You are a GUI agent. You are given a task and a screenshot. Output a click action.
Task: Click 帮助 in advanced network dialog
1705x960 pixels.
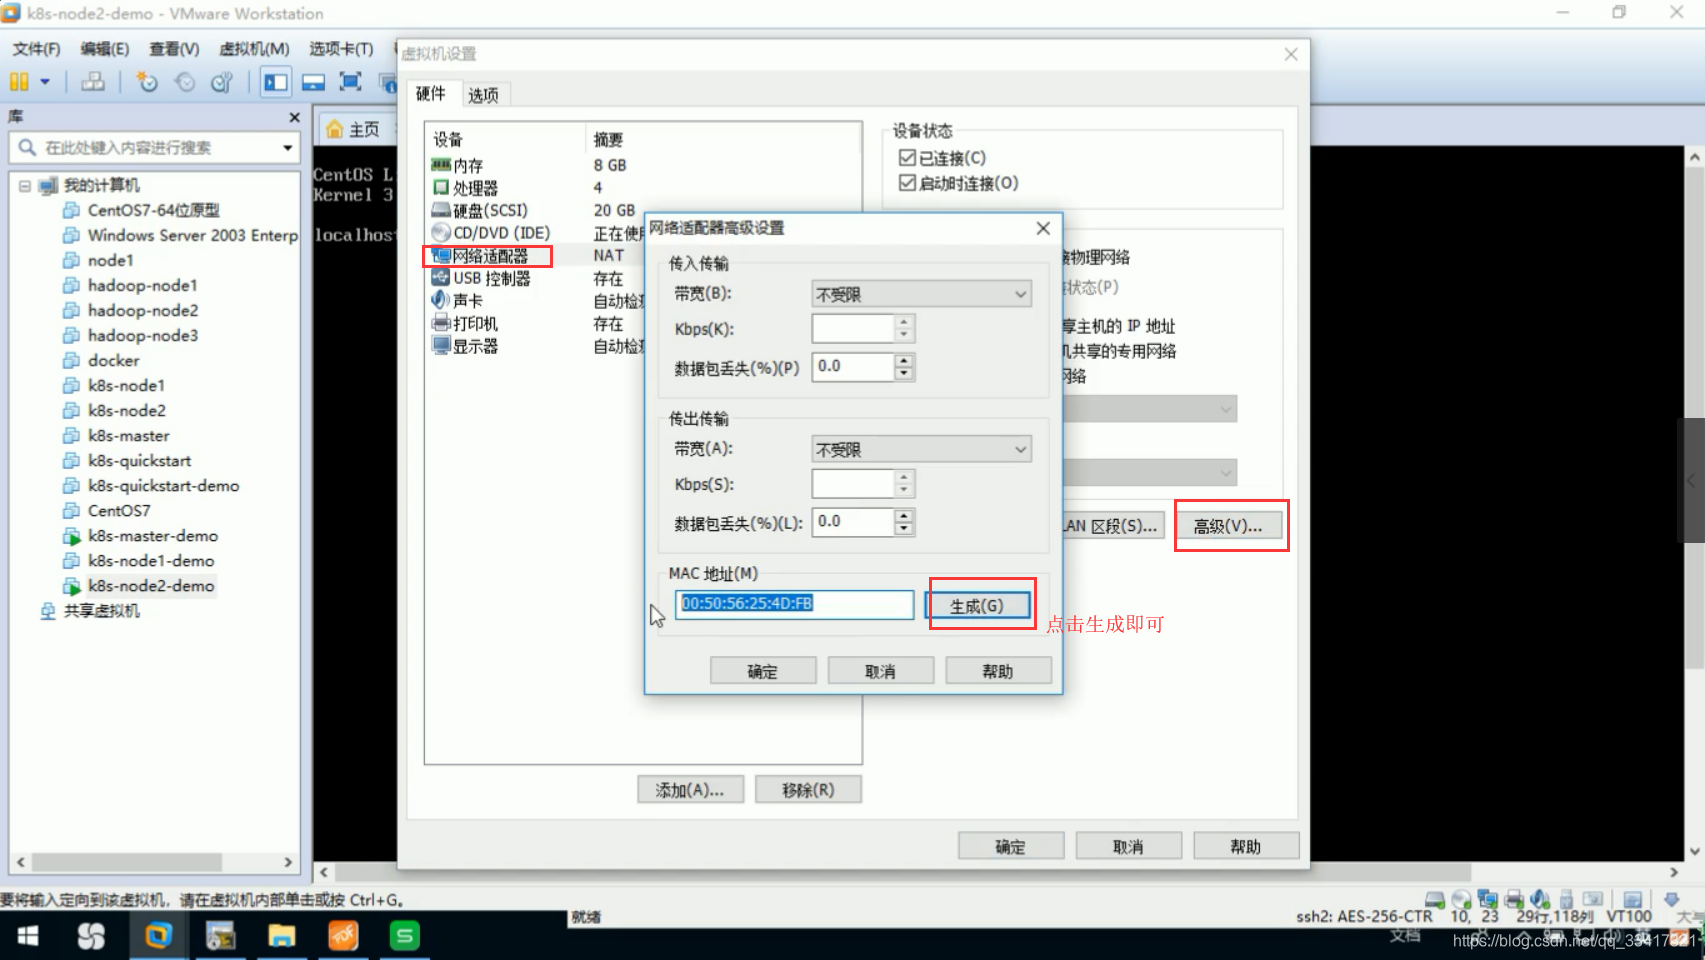tap(998, 671)
